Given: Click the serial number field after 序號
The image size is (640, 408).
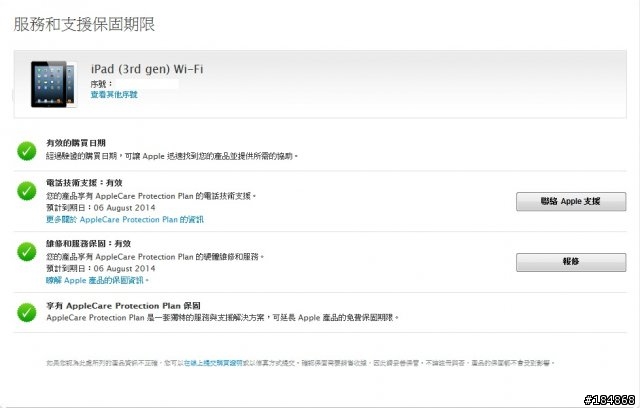Looking at the screenshot, I should coord(147,84).
